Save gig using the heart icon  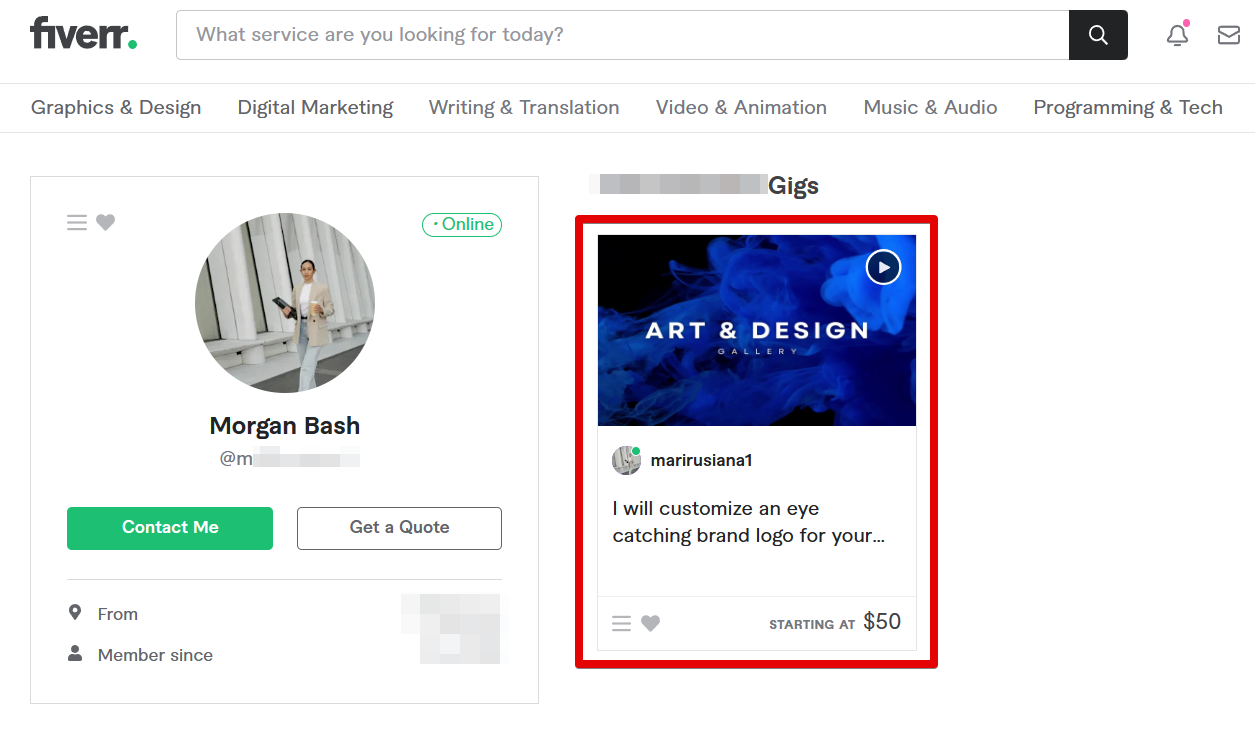tap(651, 624)
